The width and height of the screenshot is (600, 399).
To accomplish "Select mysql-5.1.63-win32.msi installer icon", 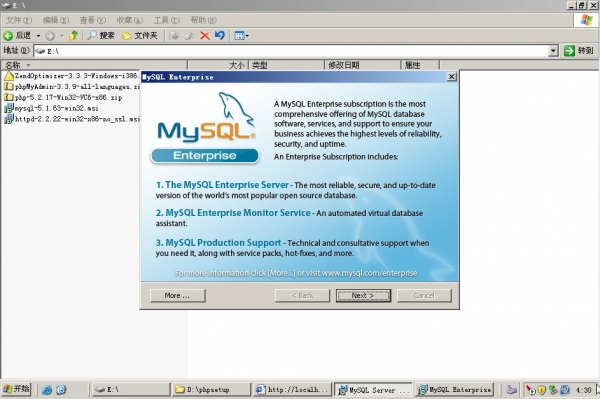I will (8, 108).
